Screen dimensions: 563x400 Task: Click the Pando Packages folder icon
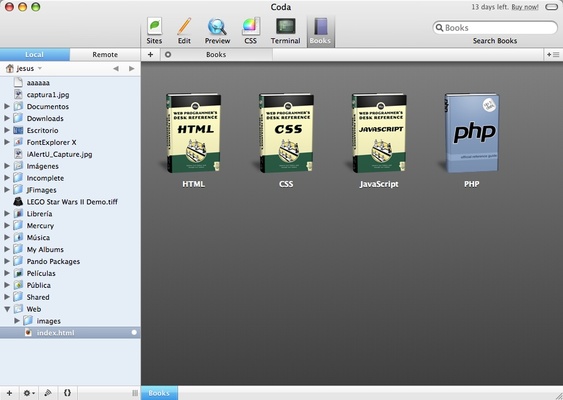pyautogui.click(x=18, y=261)
